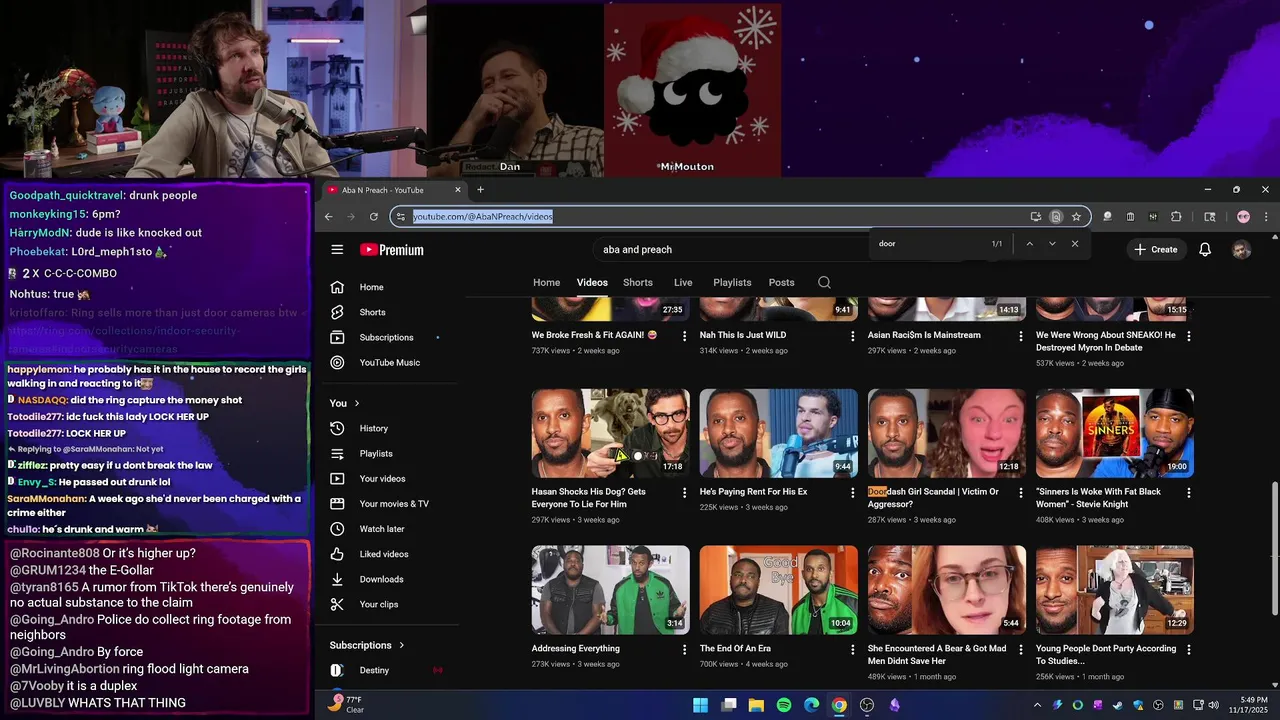Open the YouTube account avatar menu
The height and width of the screenshot is (720, 1280).
tap(1241, 250)
